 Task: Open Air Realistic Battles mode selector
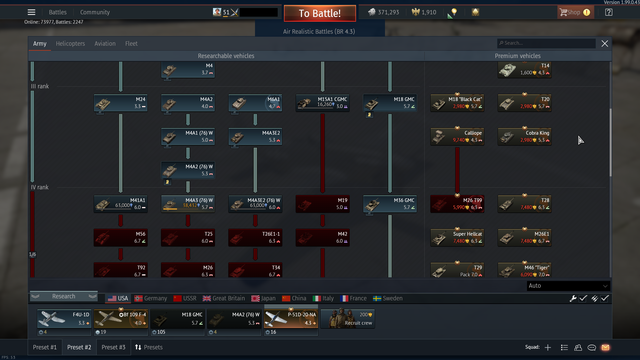[319, 31]
